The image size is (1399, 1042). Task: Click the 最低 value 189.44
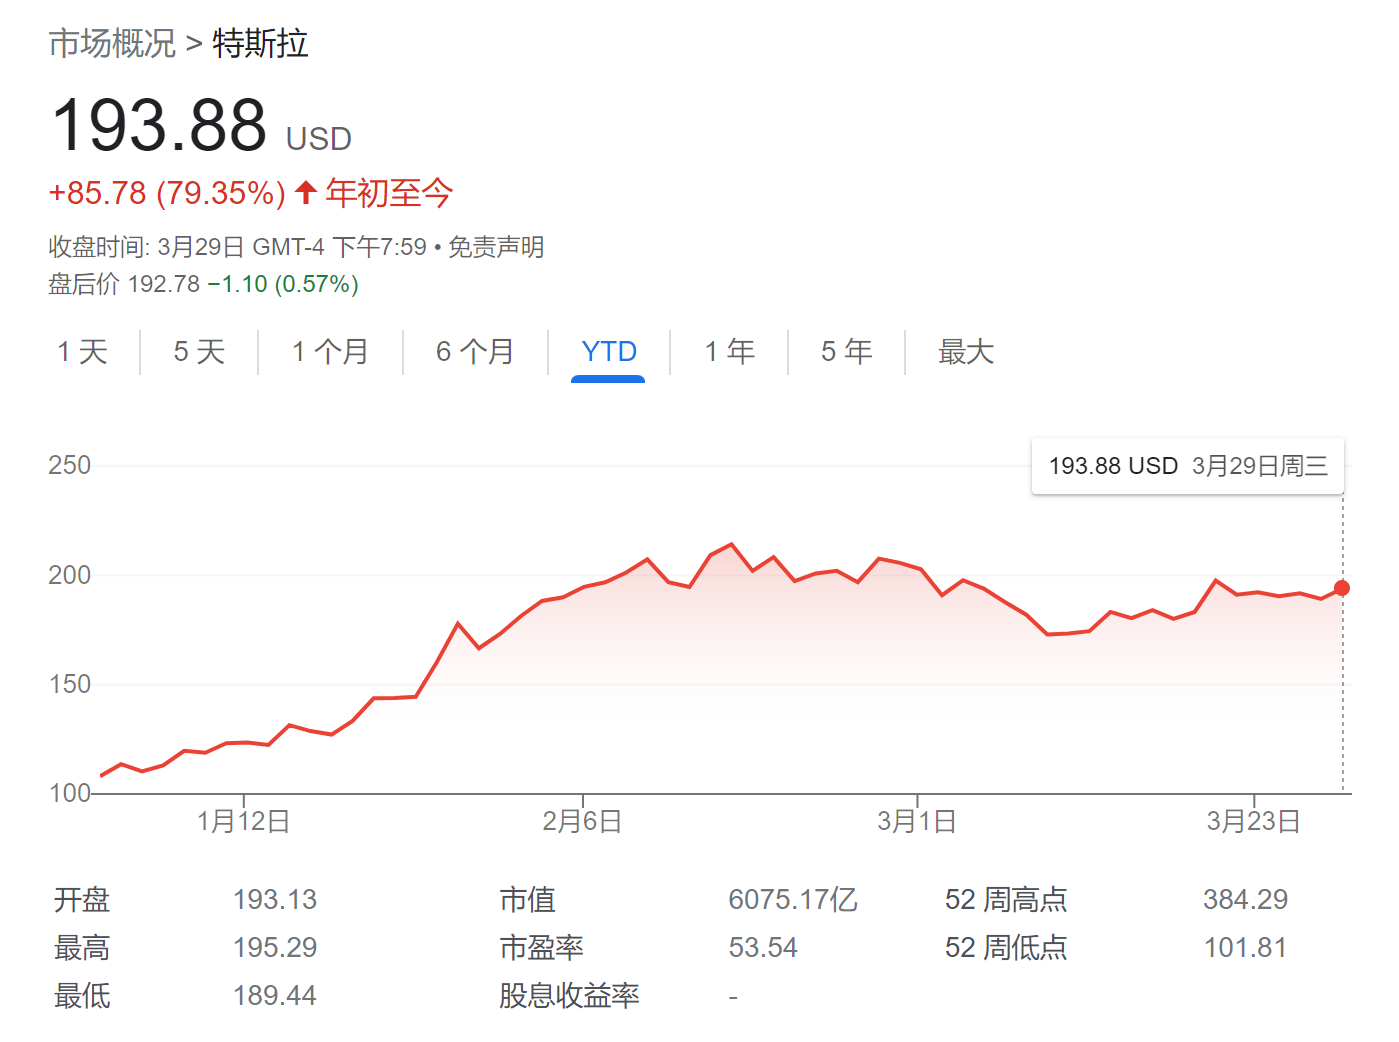click(275, 996)
